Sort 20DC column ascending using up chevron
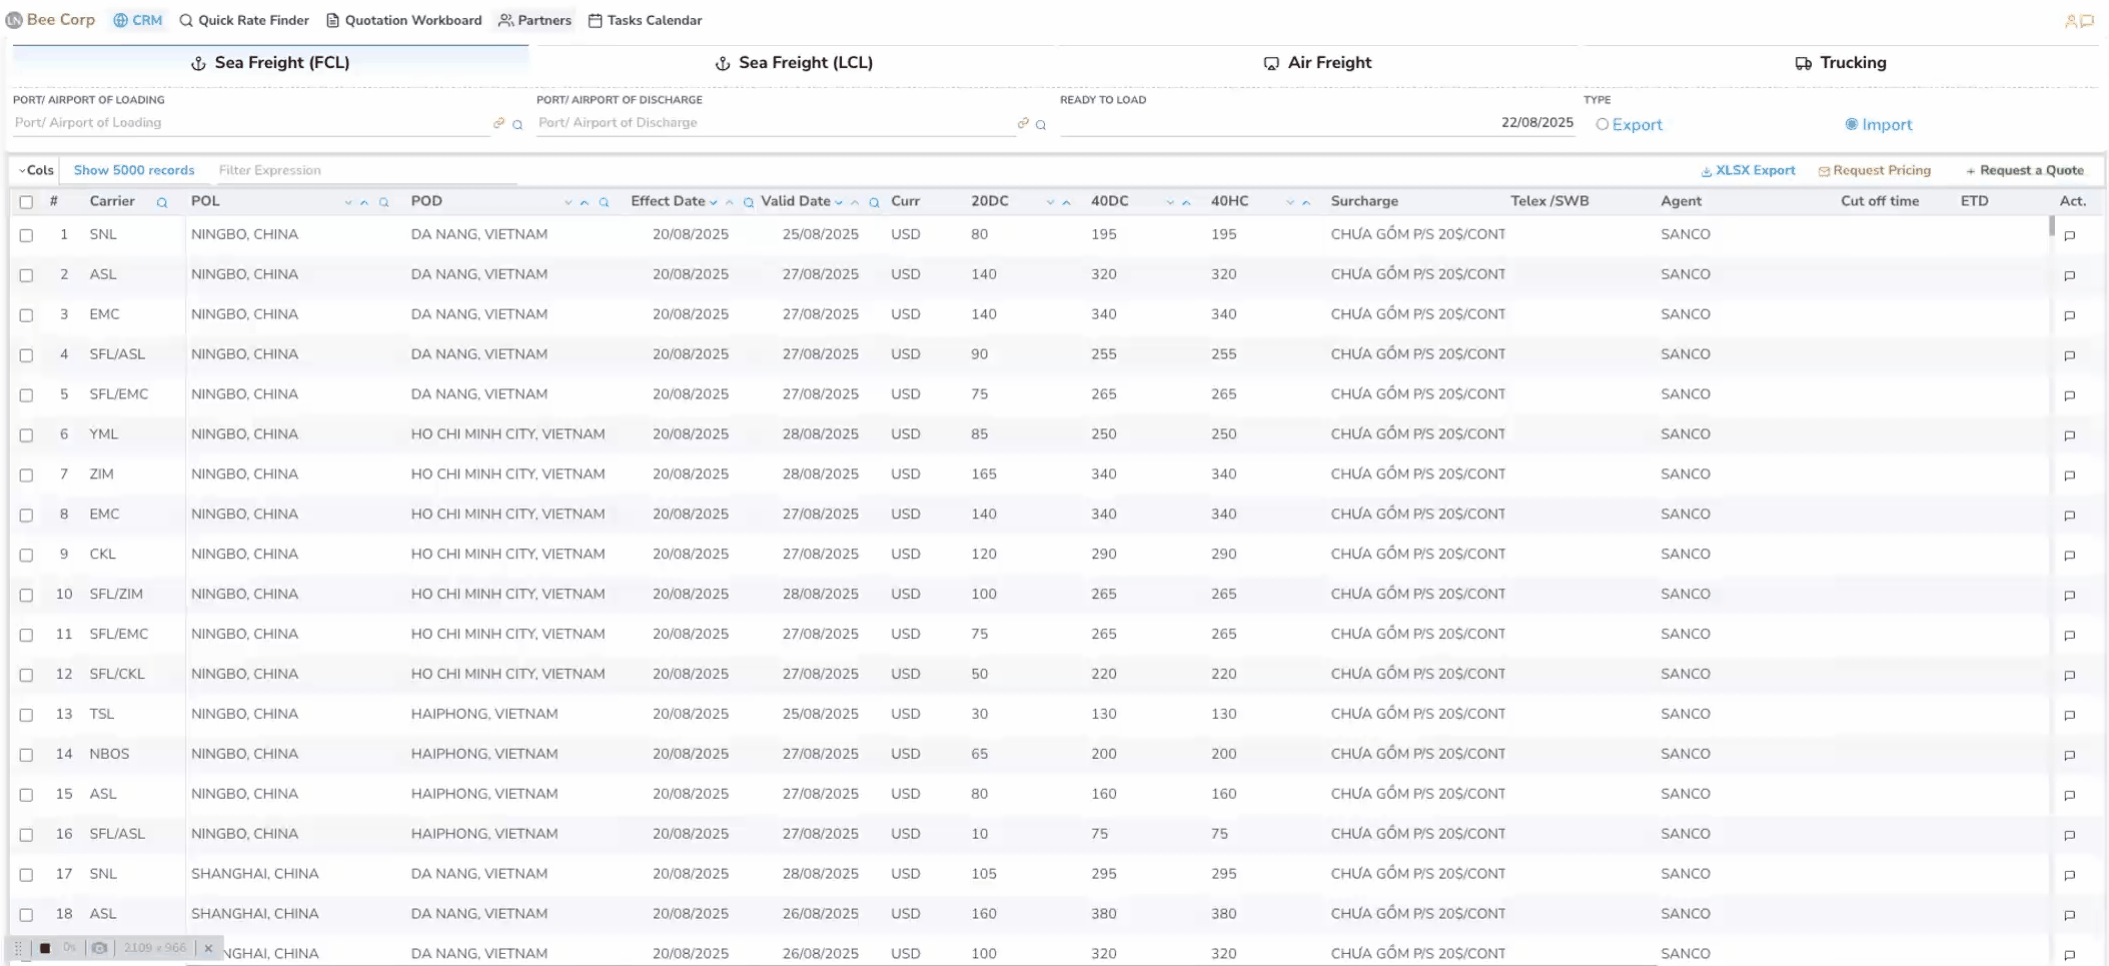The height and width of the screenshot is (966, 2109). 1066,203
